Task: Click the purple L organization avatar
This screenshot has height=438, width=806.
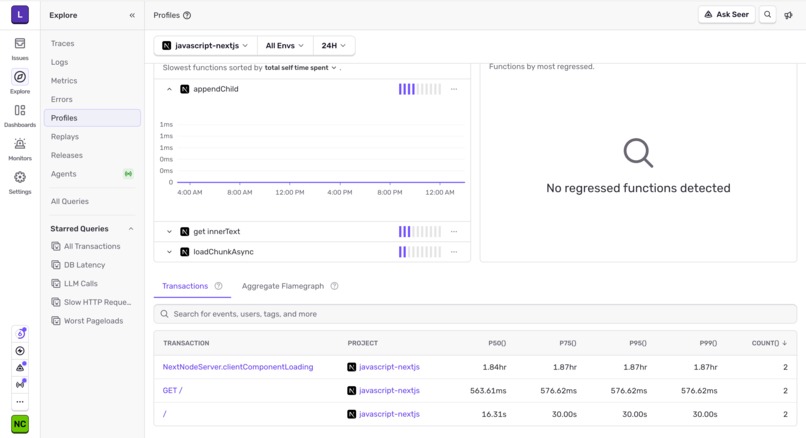Action: [x=20, y=15]
